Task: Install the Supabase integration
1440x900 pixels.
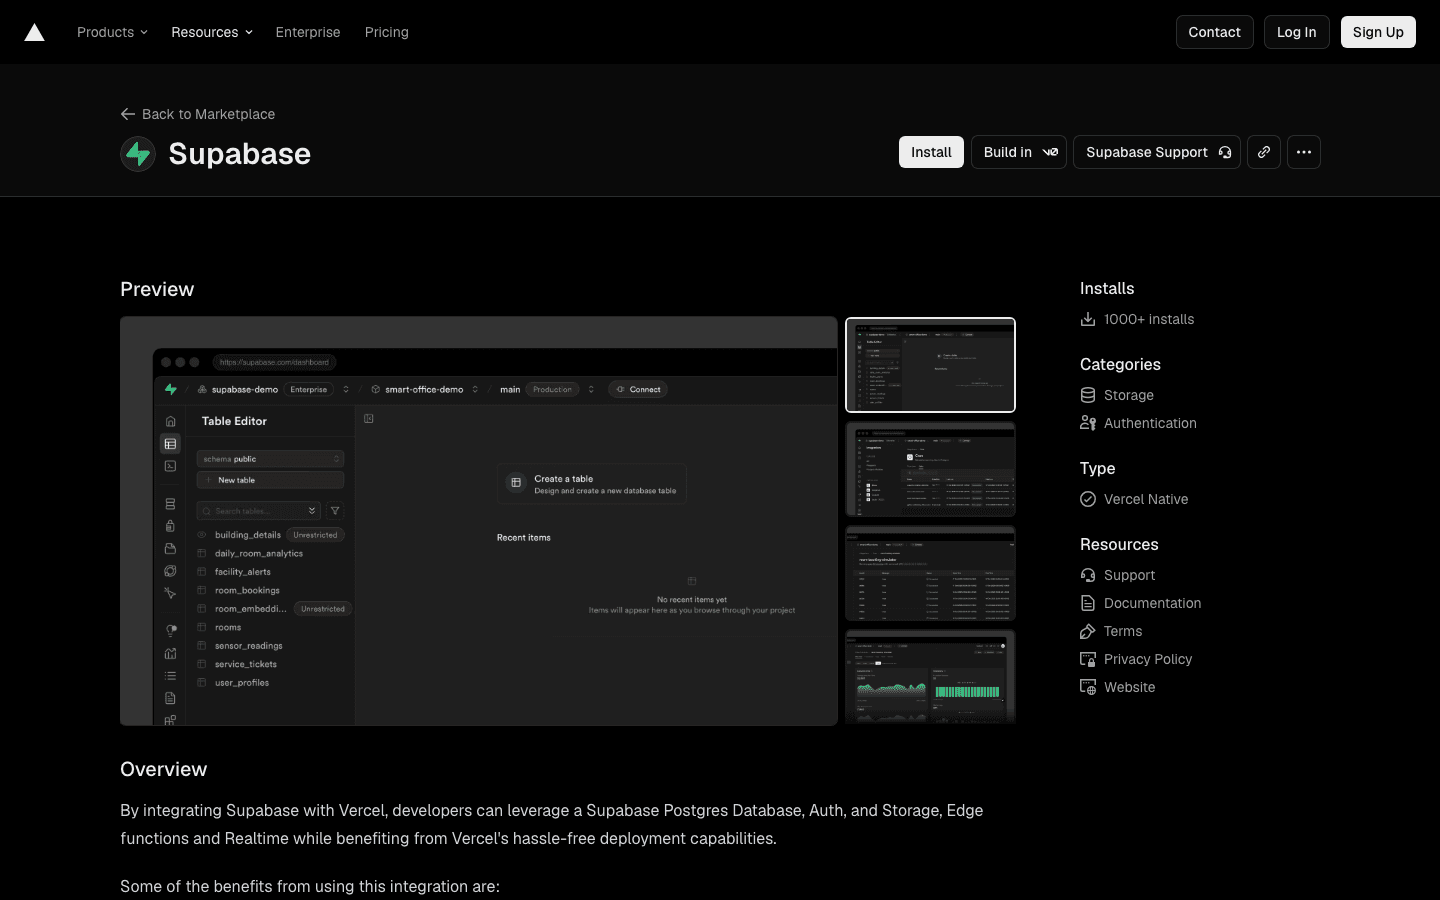Action: pyautogui.click(x=931, y=152)
